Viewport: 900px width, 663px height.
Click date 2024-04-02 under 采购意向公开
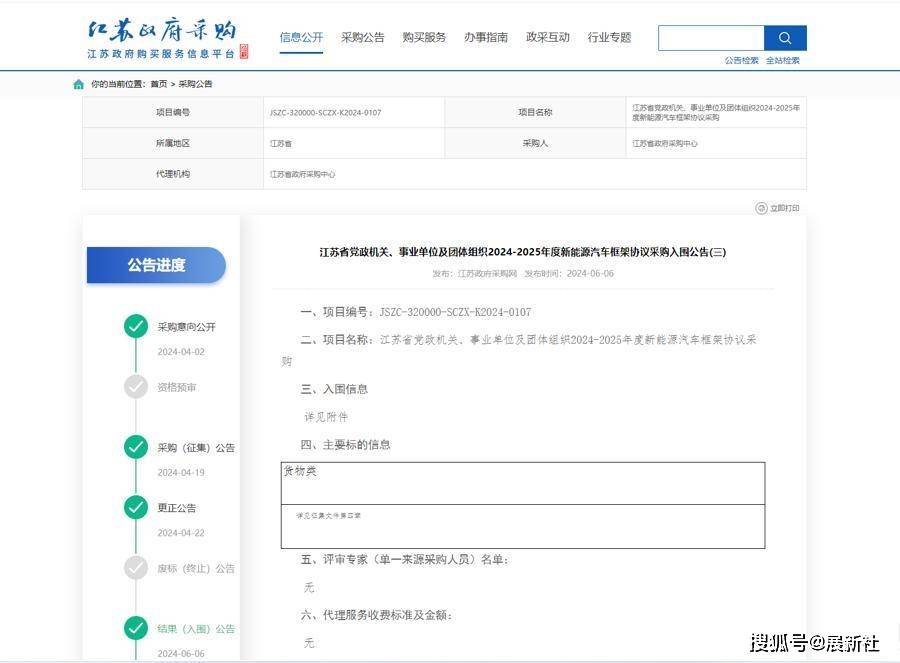coord(181,352)
